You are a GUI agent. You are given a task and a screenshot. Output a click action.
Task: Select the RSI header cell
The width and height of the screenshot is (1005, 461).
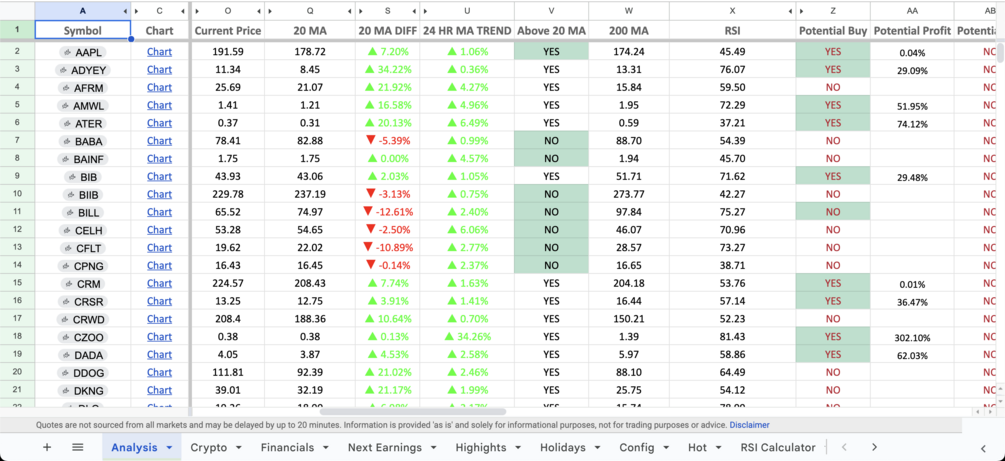(732, 30)
